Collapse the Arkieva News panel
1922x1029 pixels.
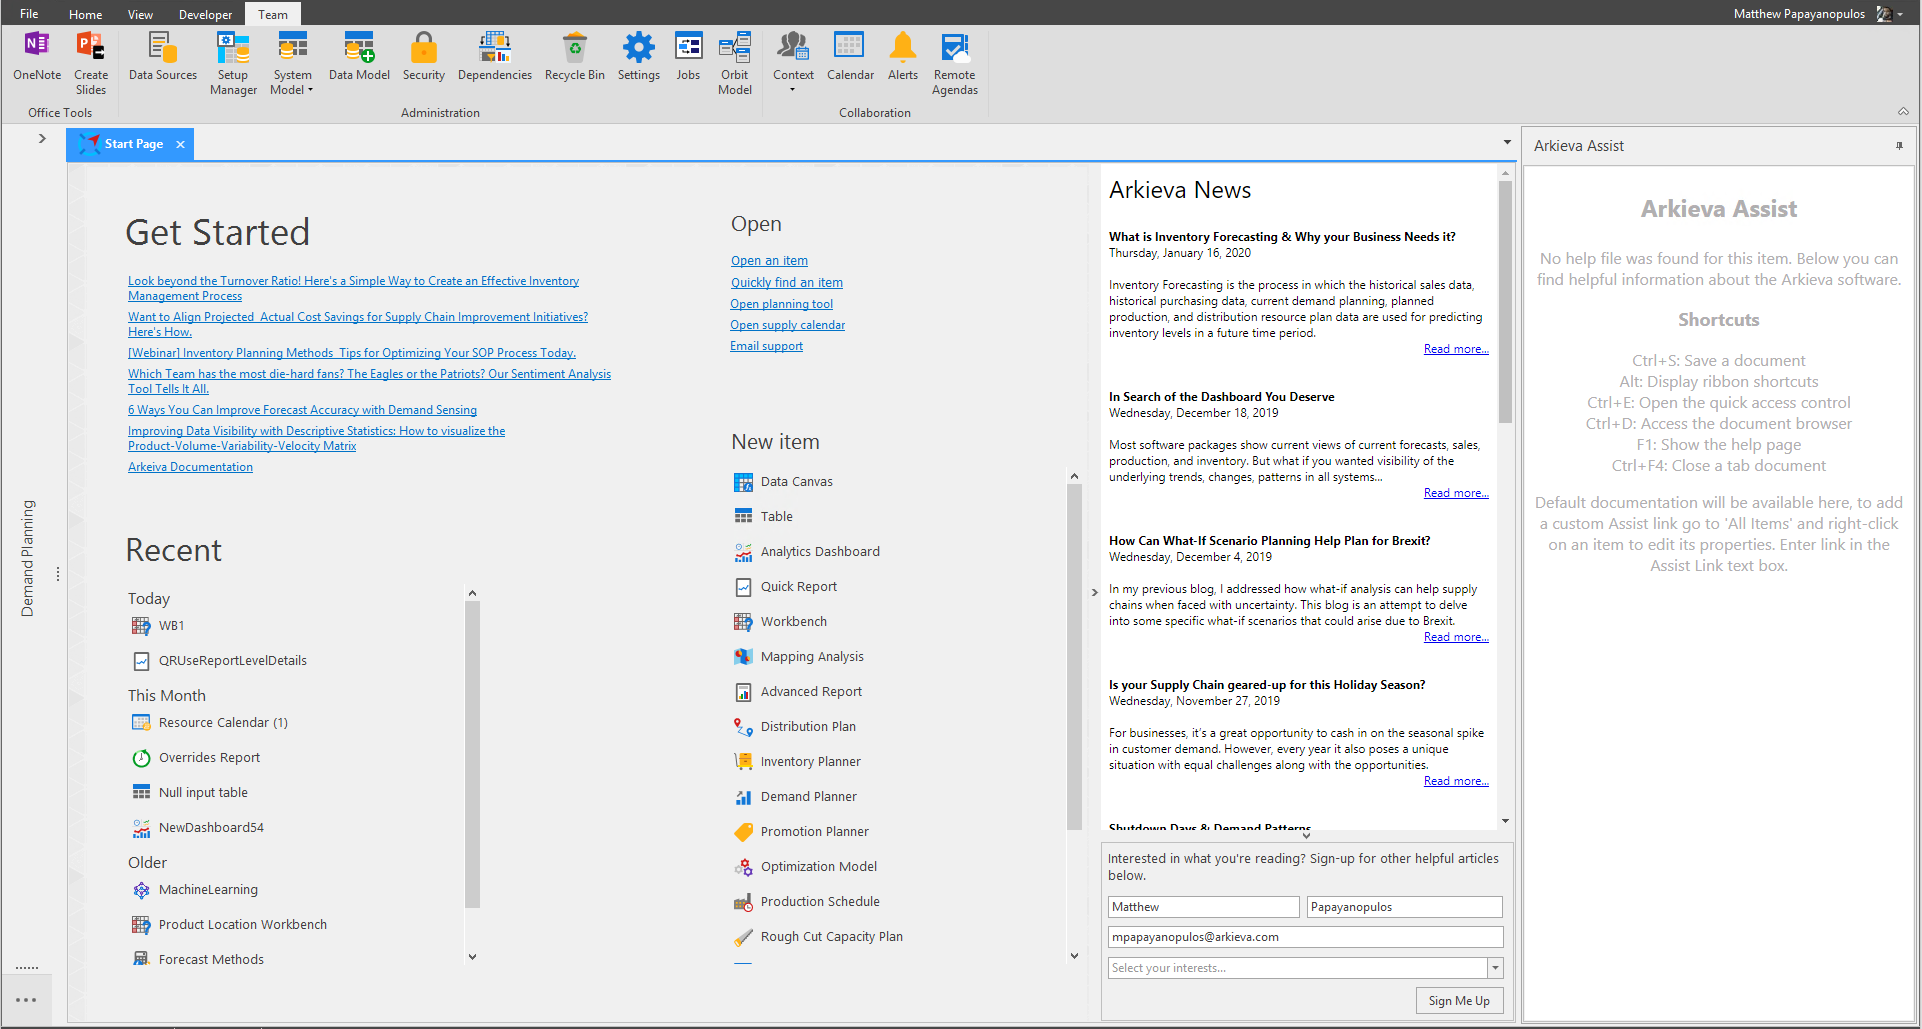pyautogui.click(x=1094, y=592)
